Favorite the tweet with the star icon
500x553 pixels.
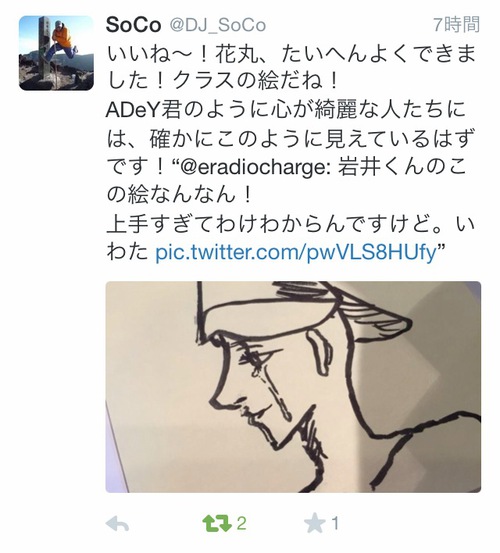[x=314, y=523]
